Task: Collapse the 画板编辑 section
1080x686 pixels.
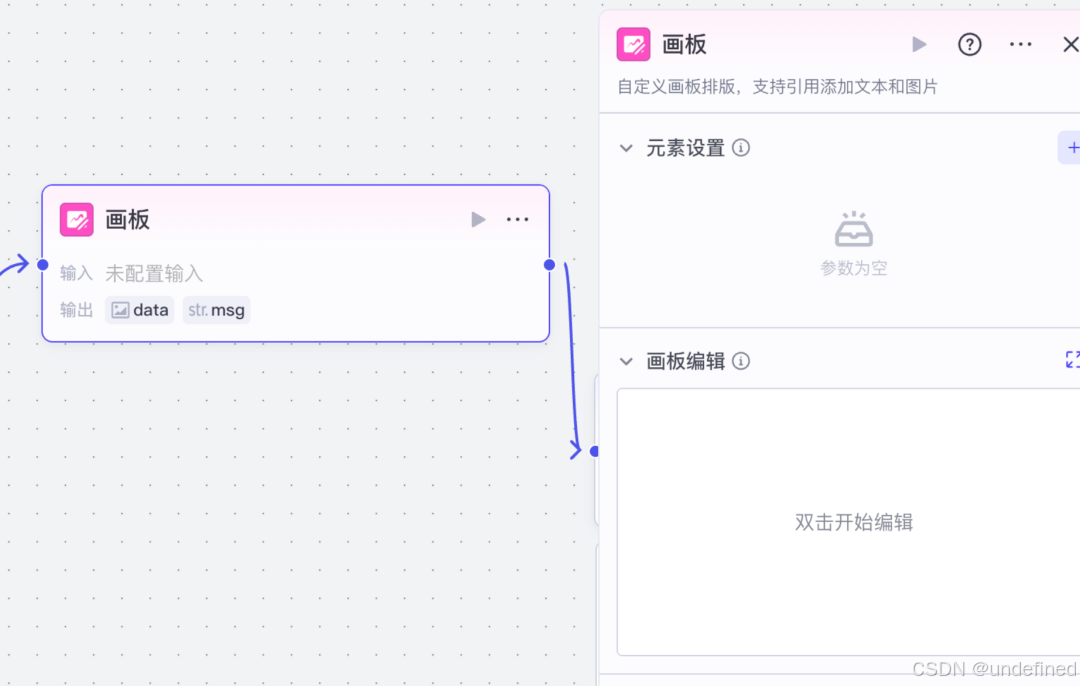Action: coord(625,361)
